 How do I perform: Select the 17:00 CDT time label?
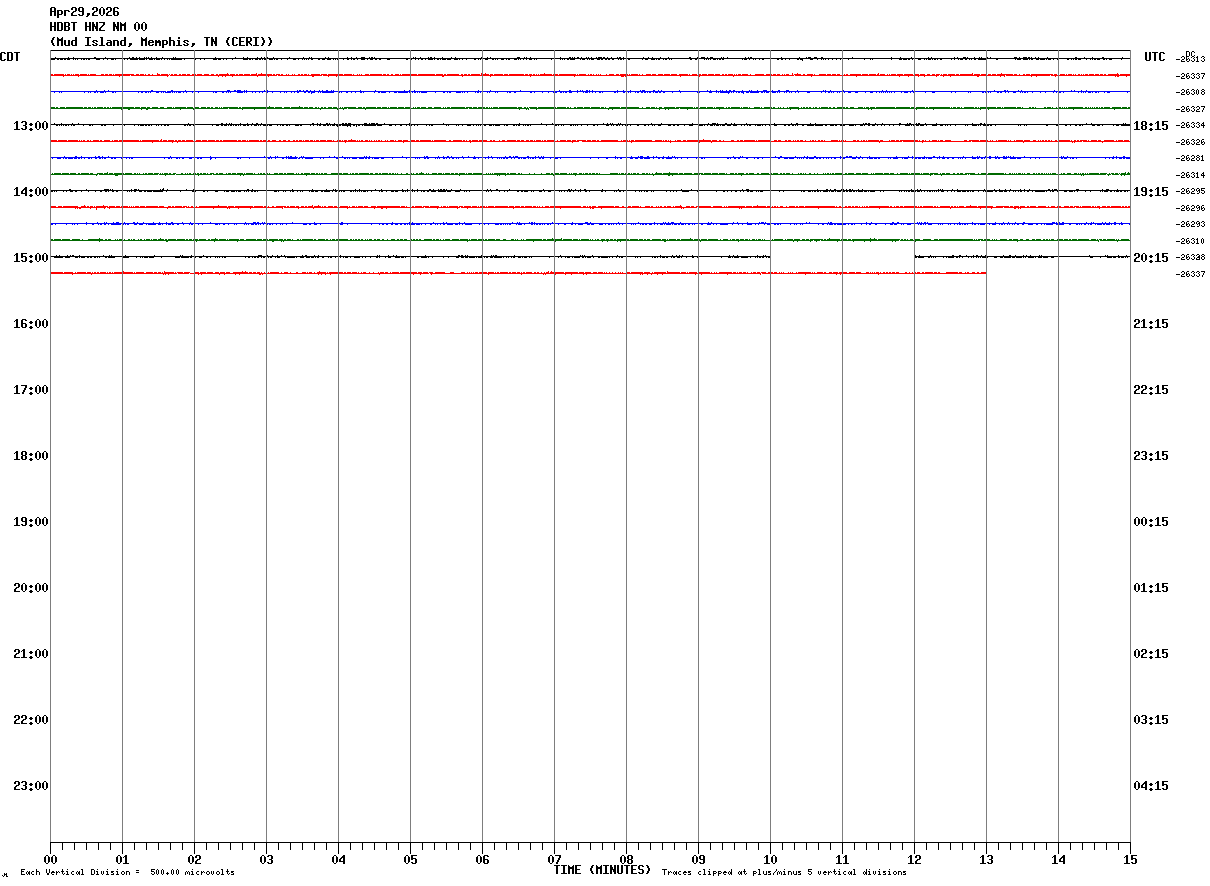31,390
